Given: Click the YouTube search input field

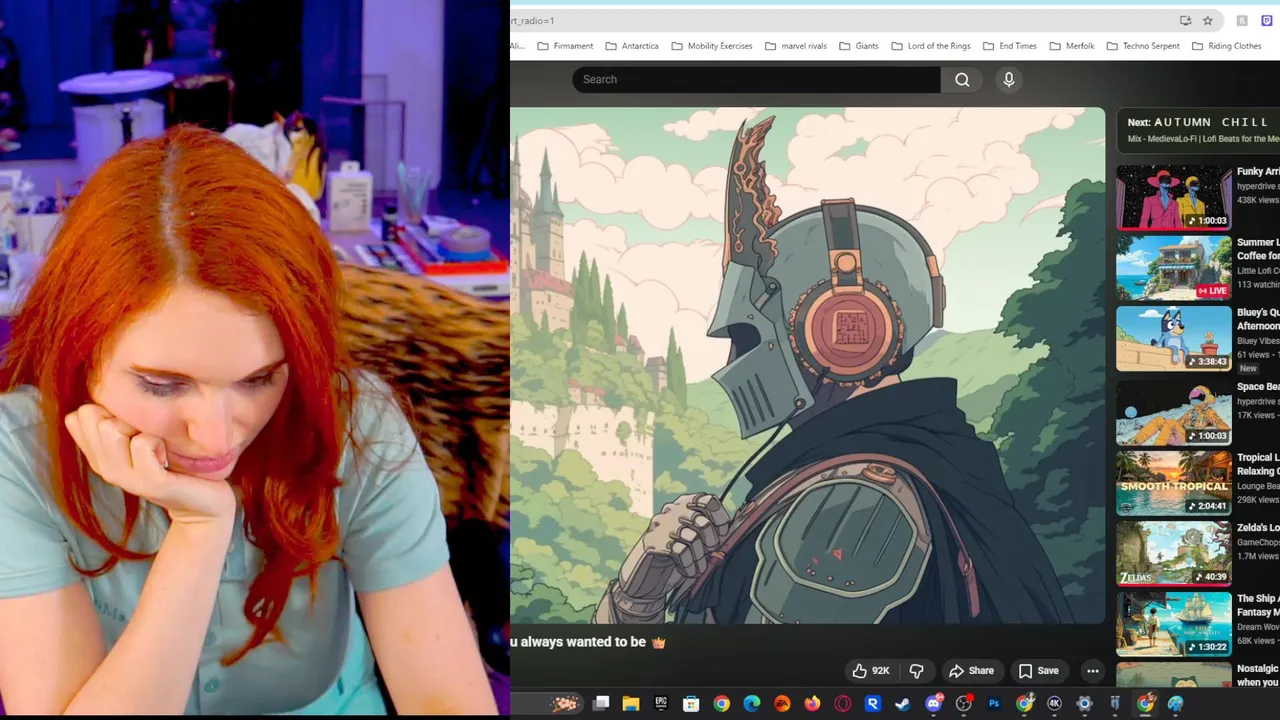Looking at the screenshot, I should pos(756,80).
